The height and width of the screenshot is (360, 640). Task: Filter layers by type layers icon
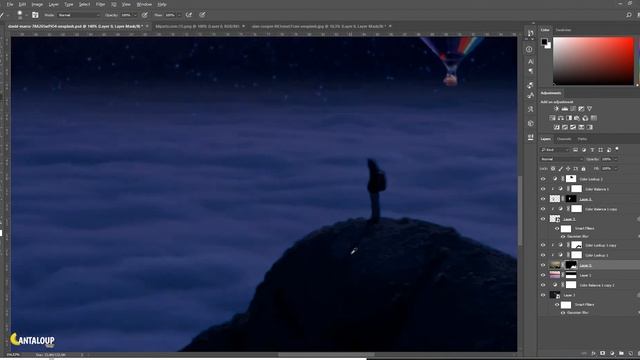tap(592, 150)
